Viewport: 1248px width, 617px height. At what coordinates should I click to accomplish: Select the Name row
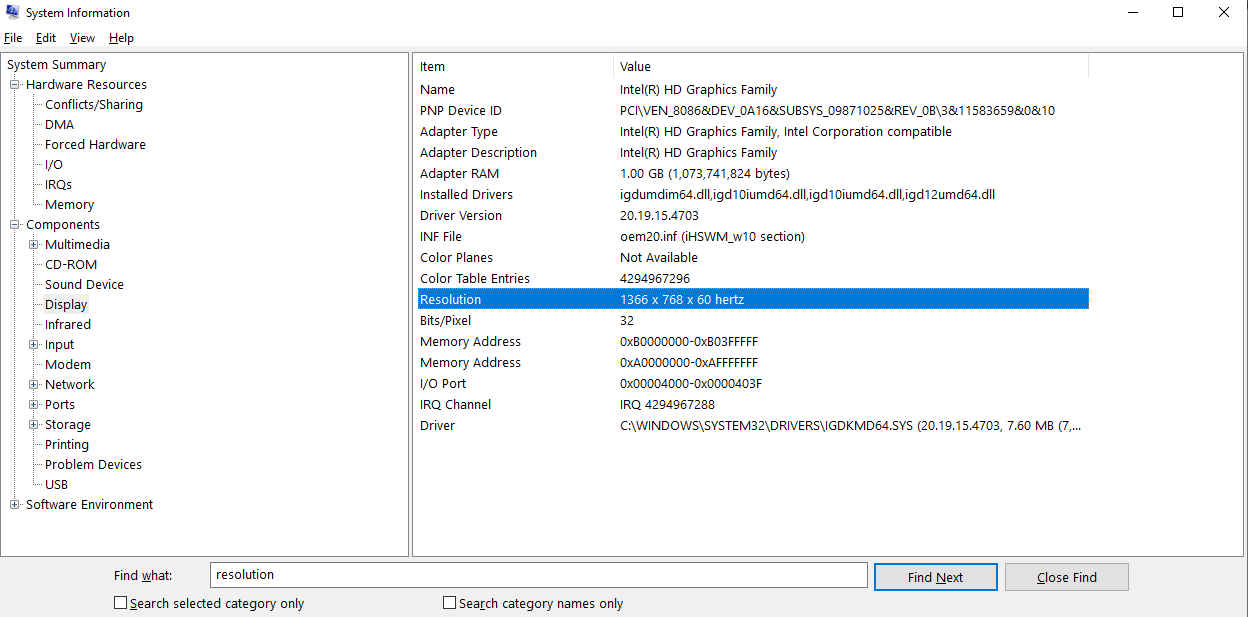pyautogui.click(x=753, y=90)
